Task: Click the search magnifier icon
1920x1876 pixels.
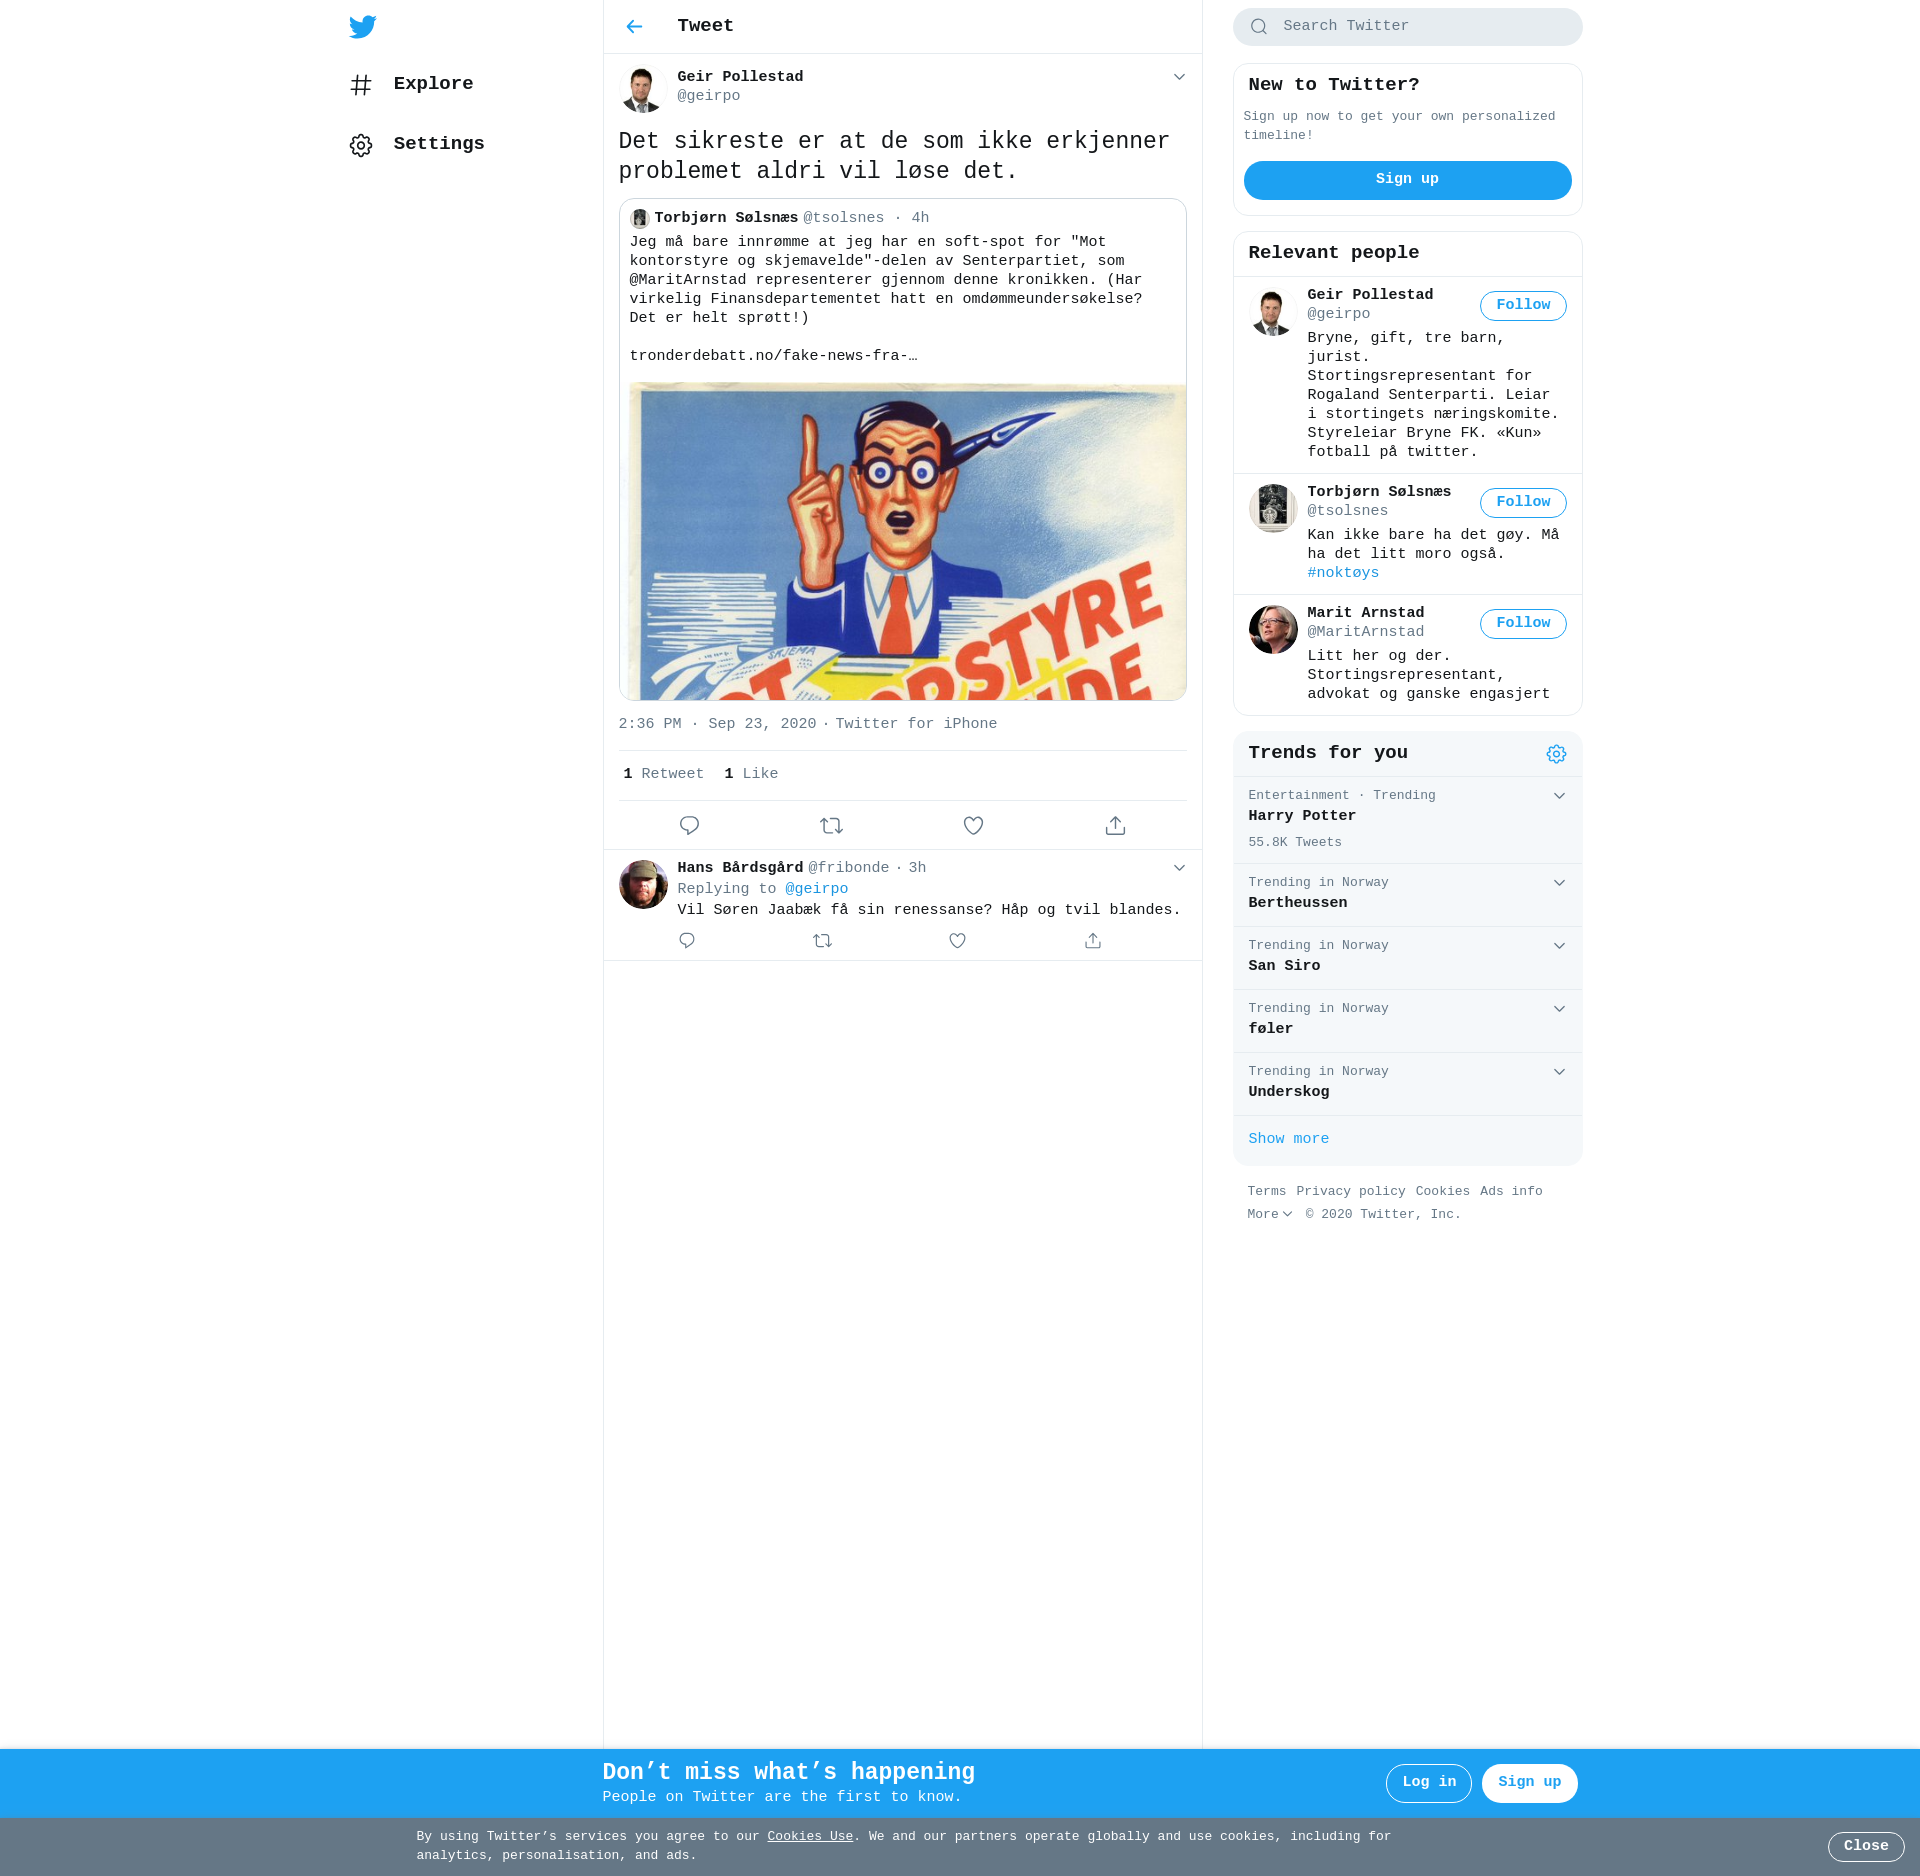Action: [1259, 27]
